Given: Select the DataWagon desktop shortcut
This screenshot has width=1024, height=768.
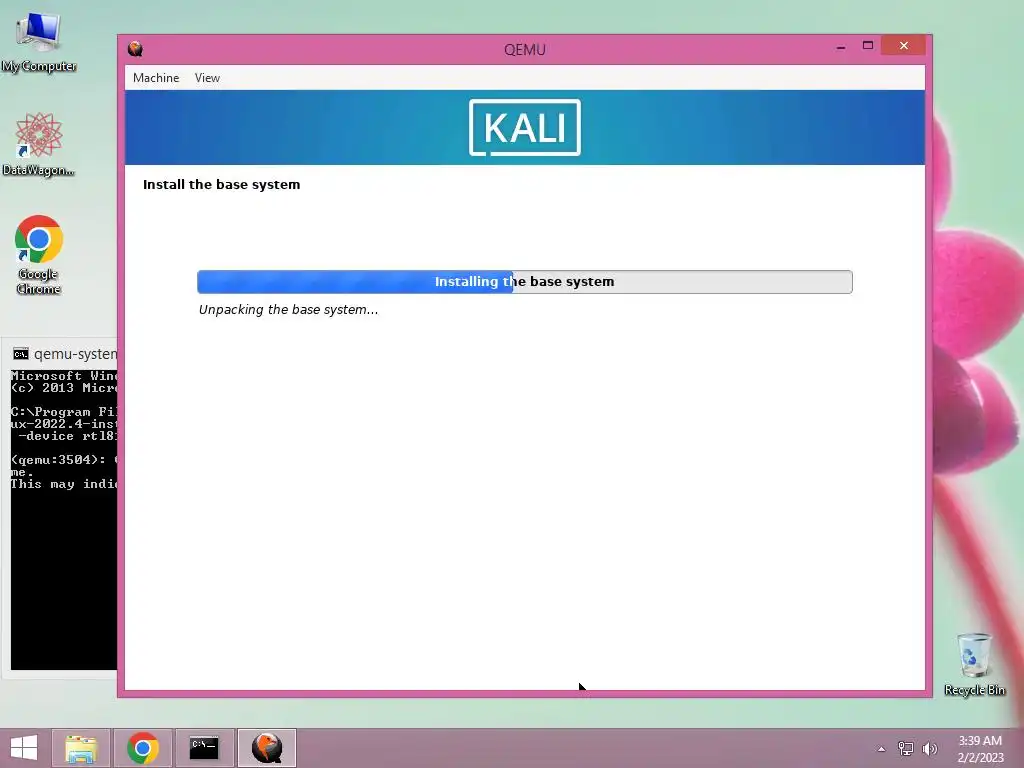Looking at the screenshot, I should (x=39, y=144).
